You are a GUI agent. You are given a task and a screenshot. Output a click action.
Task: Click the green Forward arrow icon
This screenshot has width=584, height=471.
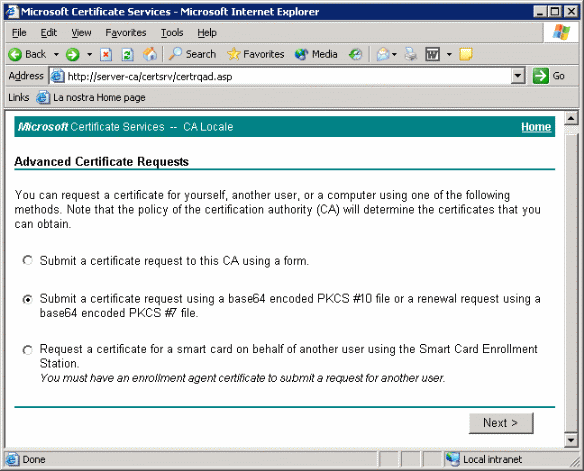[x=73, y=55]
